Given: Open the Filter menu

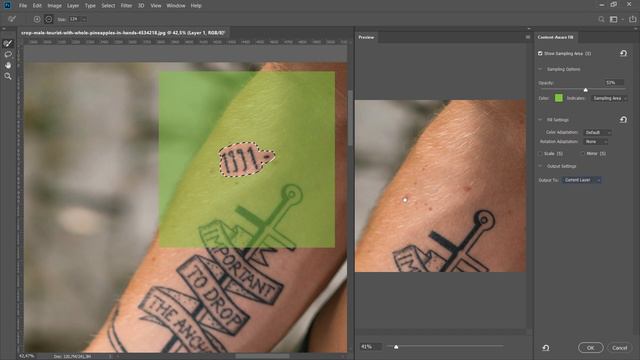Looking at the screenshot, I should 126,6.
